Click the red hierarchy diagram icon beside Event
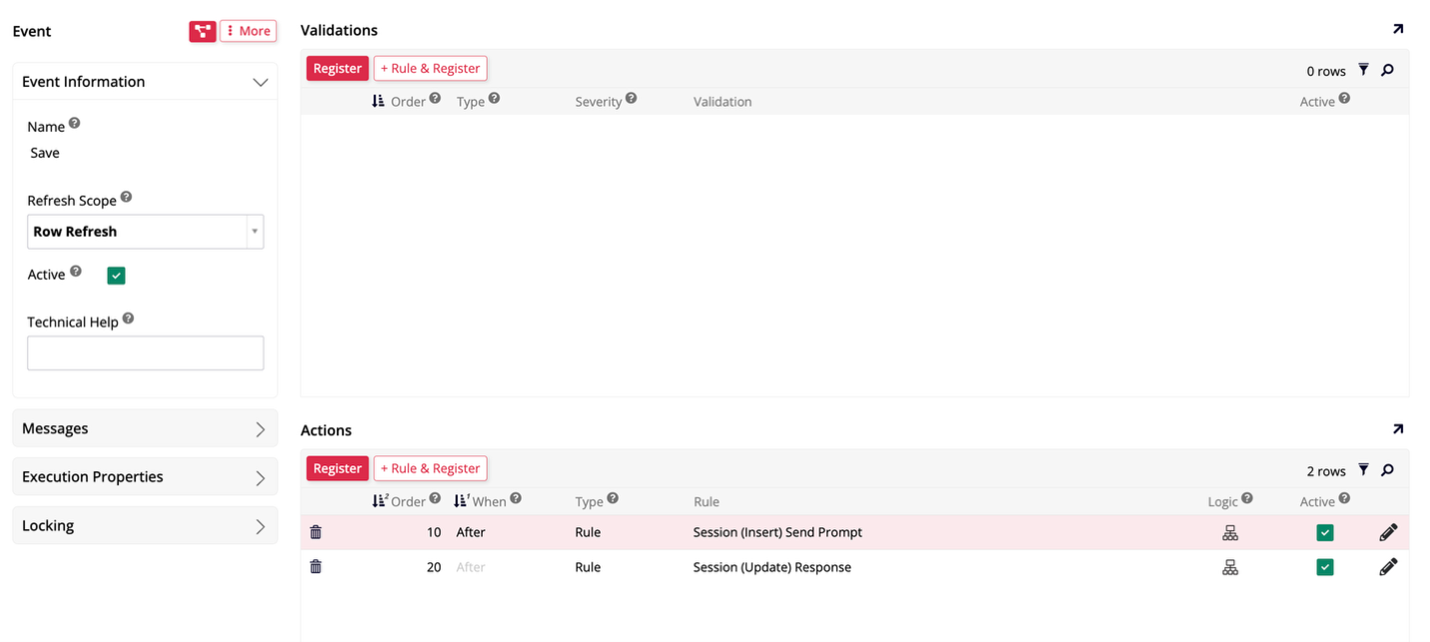 point(202,31)
